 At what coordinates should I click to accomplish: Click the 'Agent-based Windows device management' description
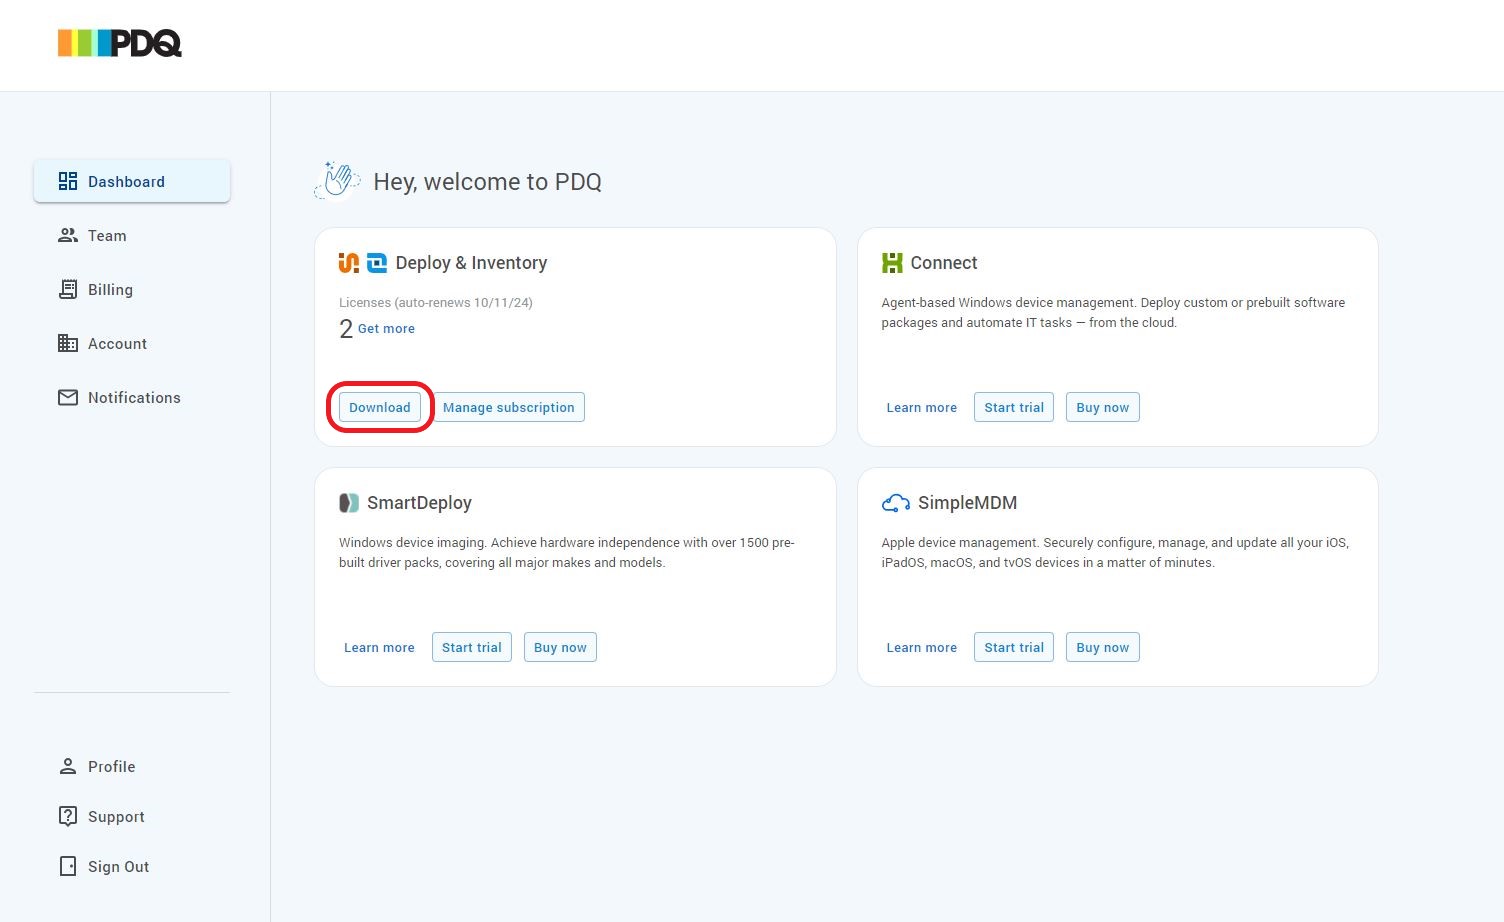click(x=1113, y=312)
